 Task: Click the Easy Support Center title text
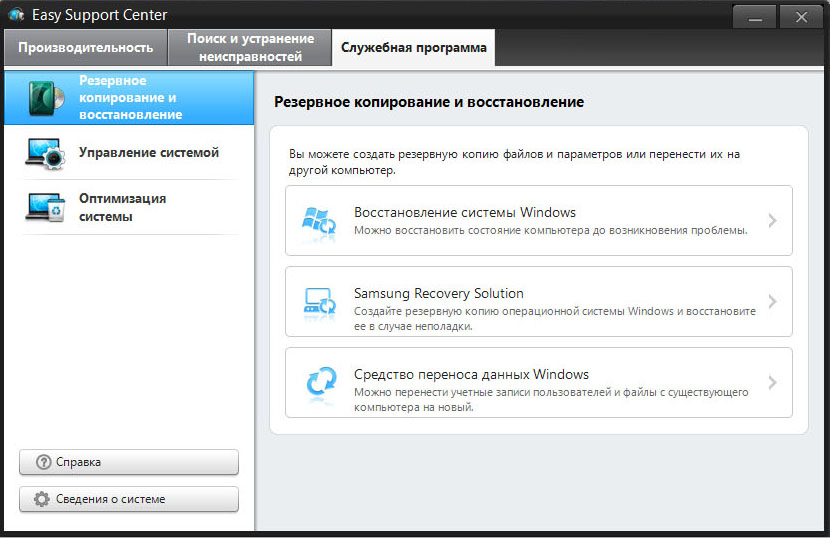100,15
